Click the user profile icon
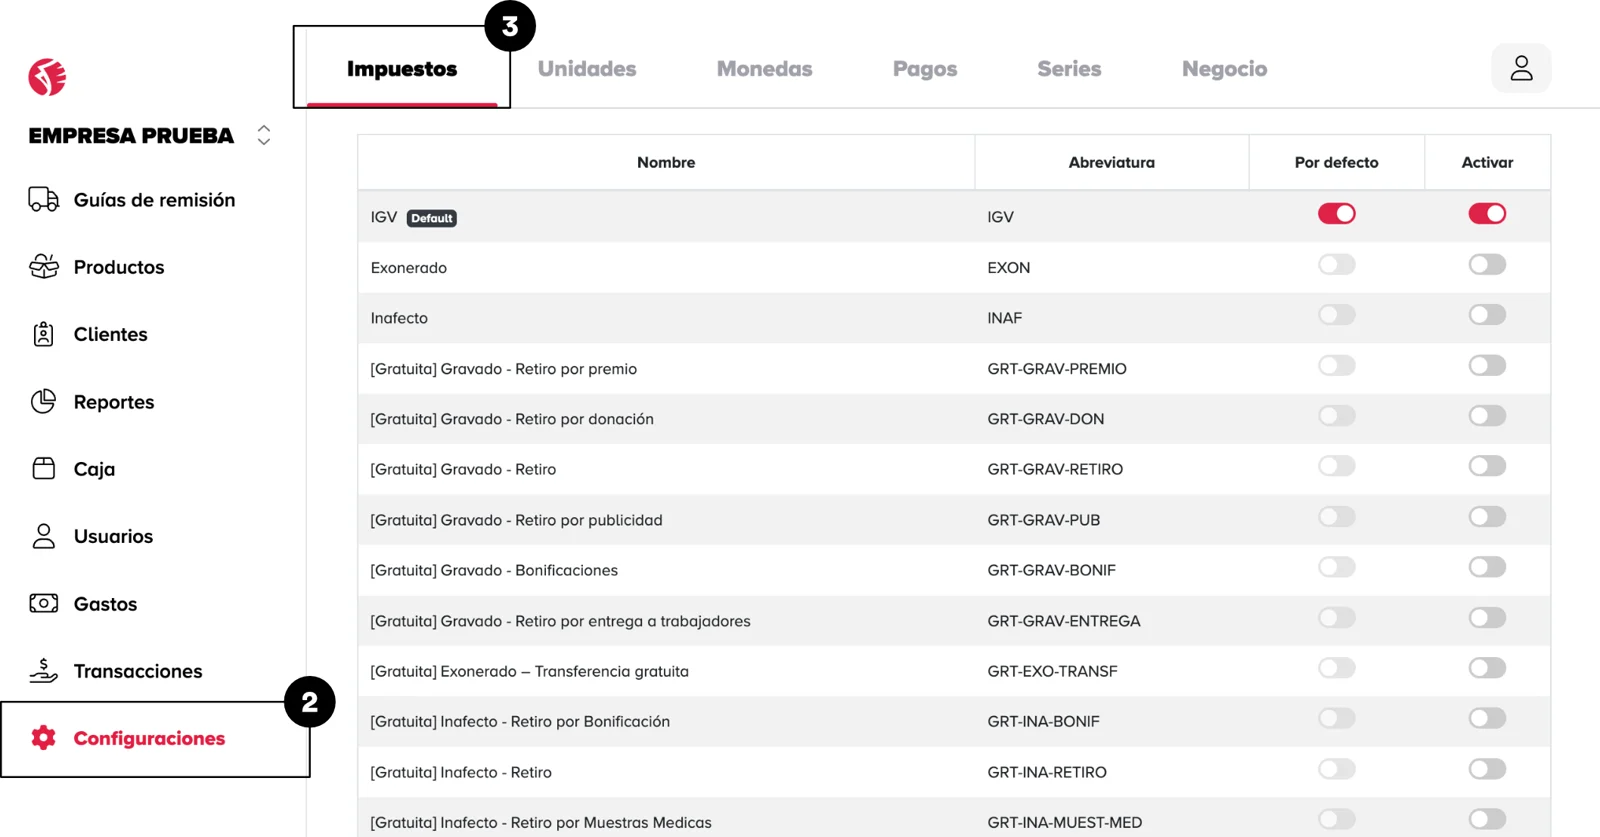The image size is (1600, 837). [x=1521, y=68]
